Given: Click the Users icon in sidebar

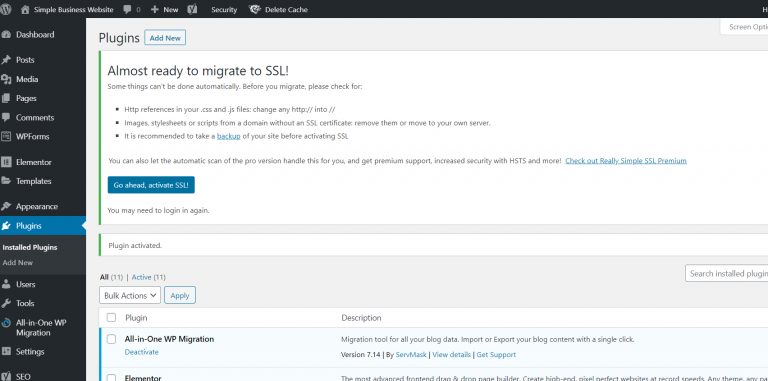Looking at the screenshot, I should 6,284.
